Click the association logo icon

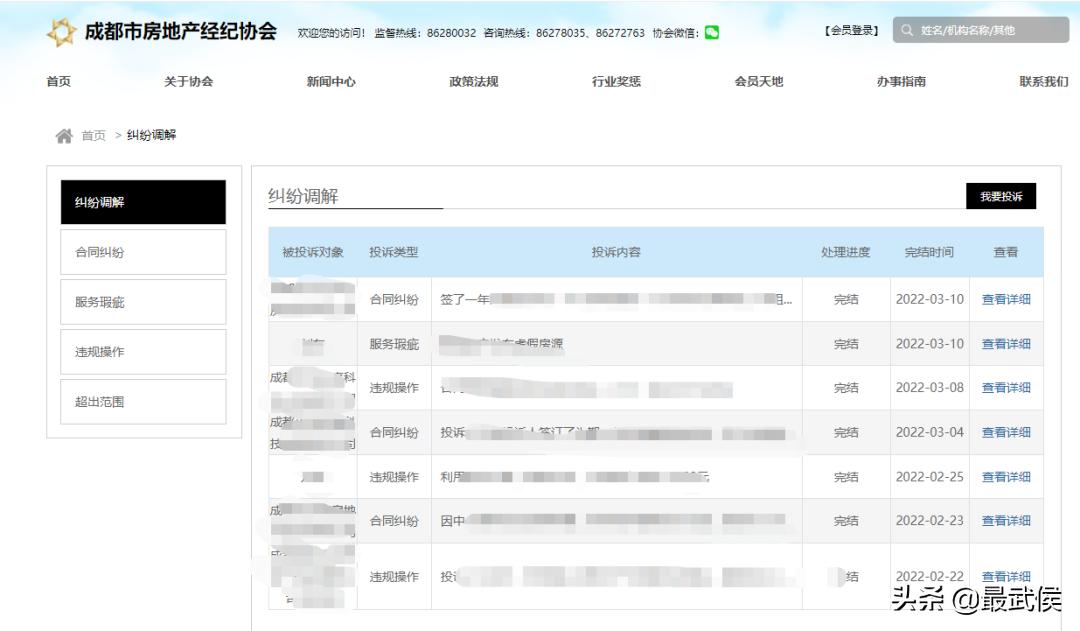tap(61, 31)
